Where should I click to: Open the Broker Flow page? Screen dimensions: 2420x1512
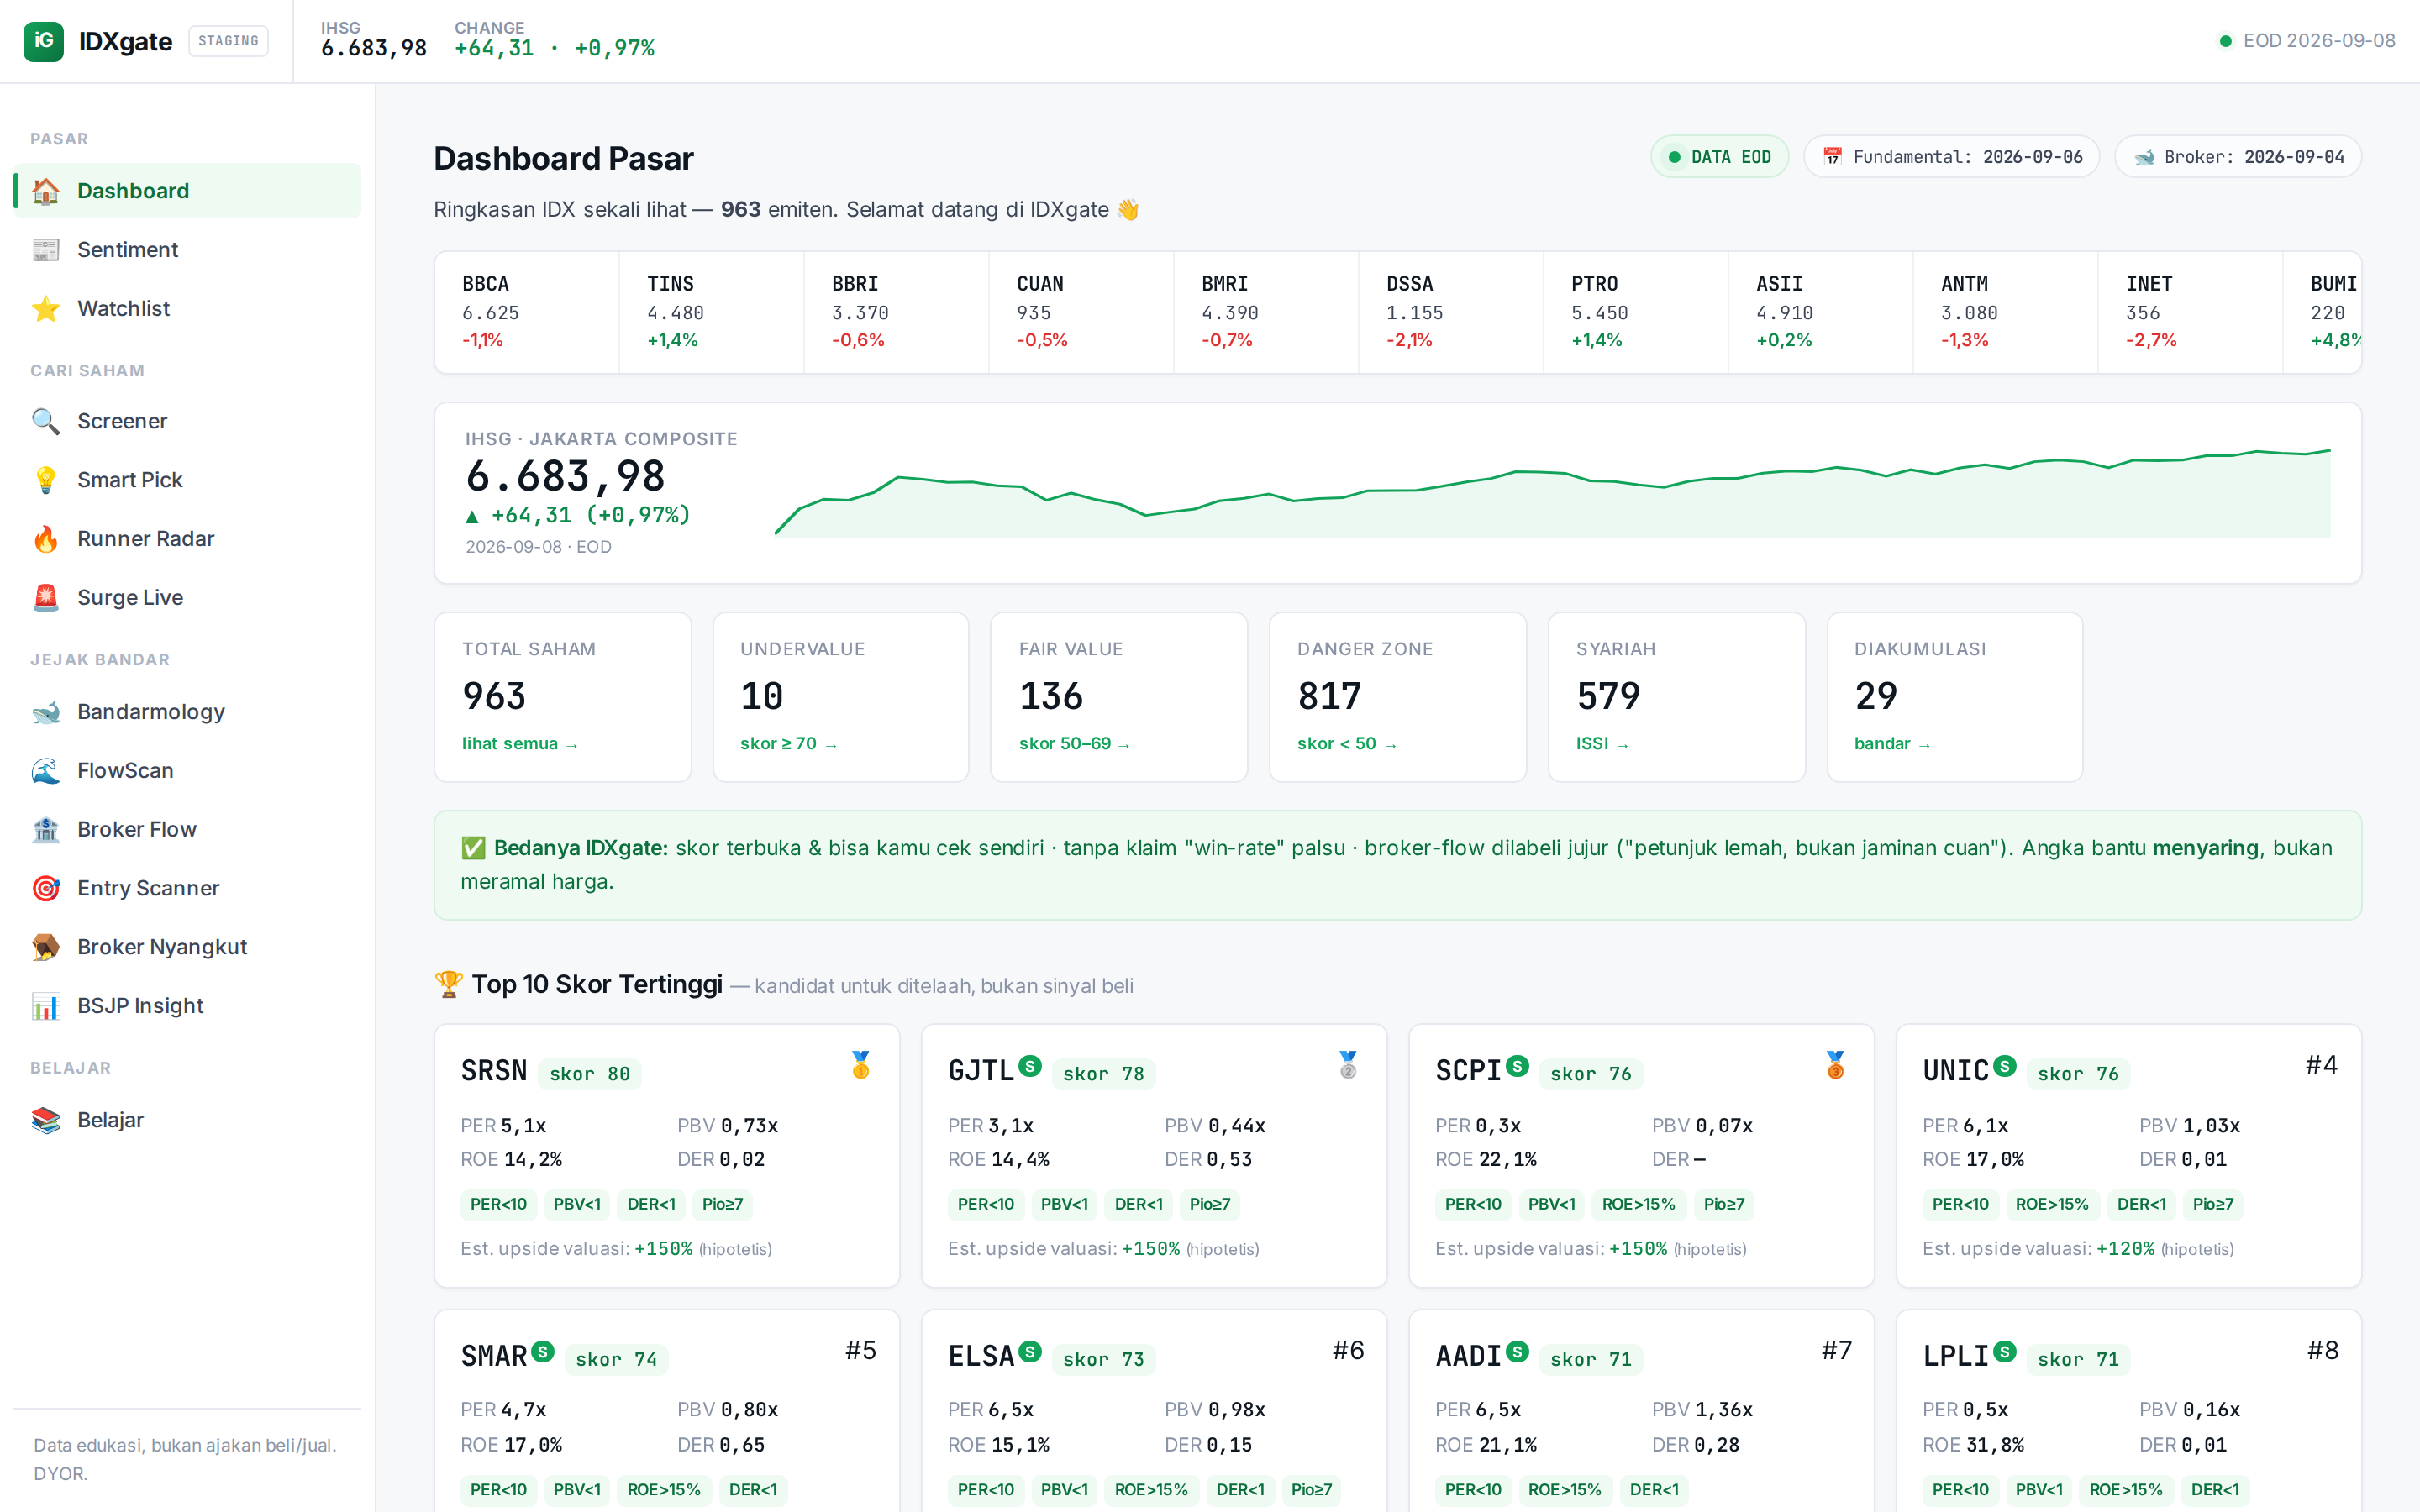click(x=187, y=830)
